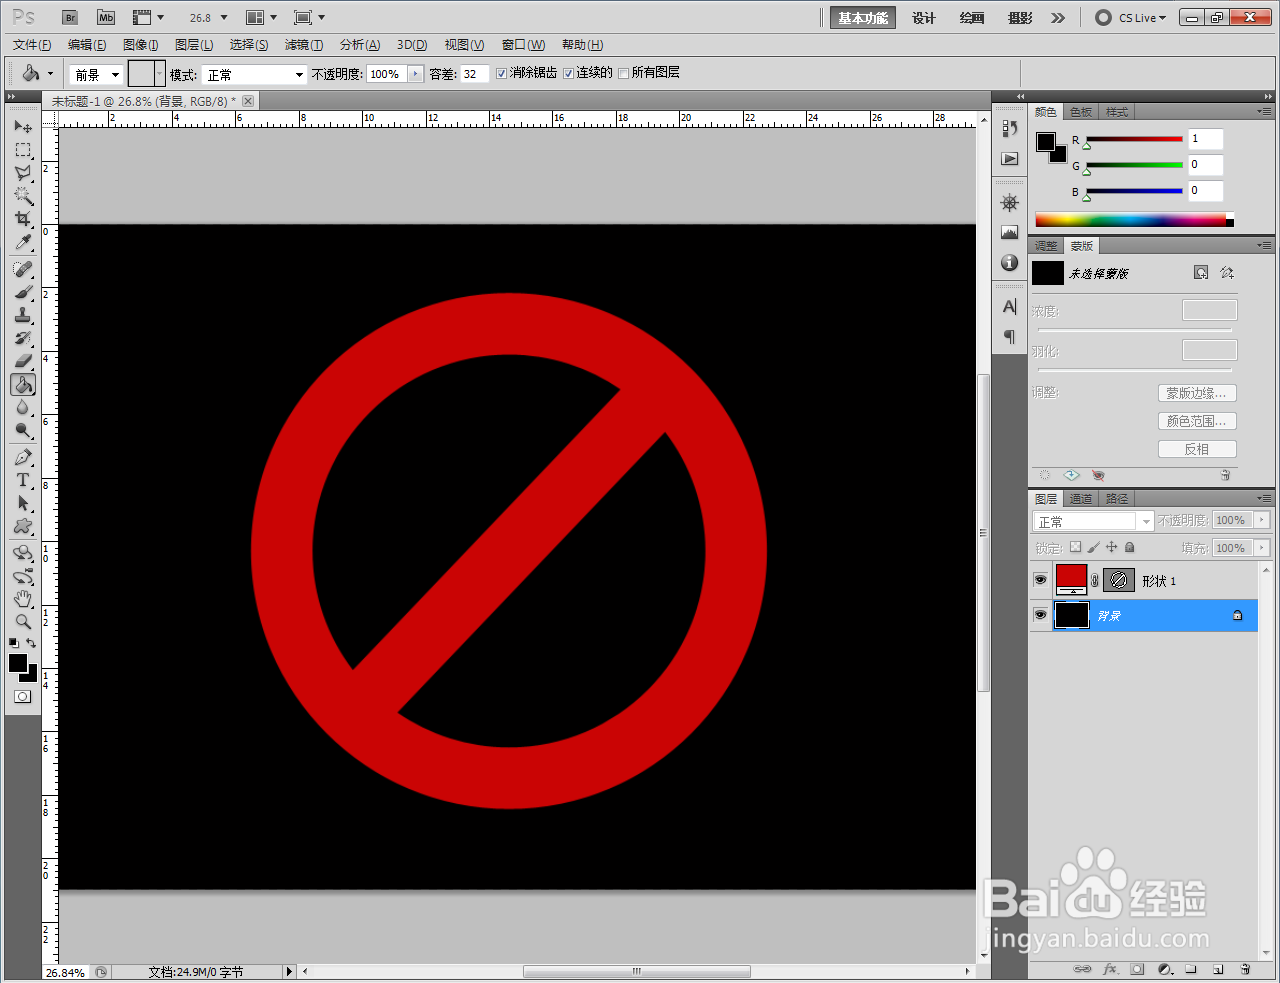
Task: Launch Adobe Bridge from top bar
Action: pyautogui.click(x=70, y=18)
